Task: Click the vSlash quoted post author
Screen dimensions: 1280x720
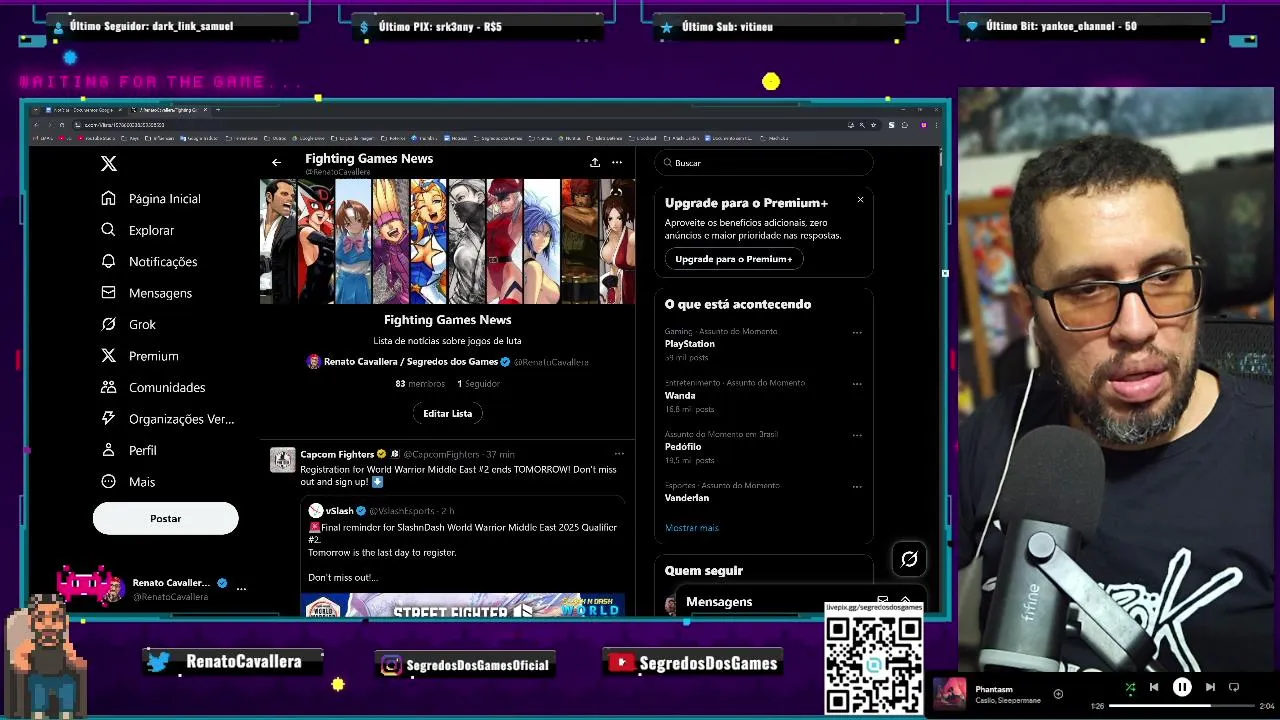Action: (339, 511)
